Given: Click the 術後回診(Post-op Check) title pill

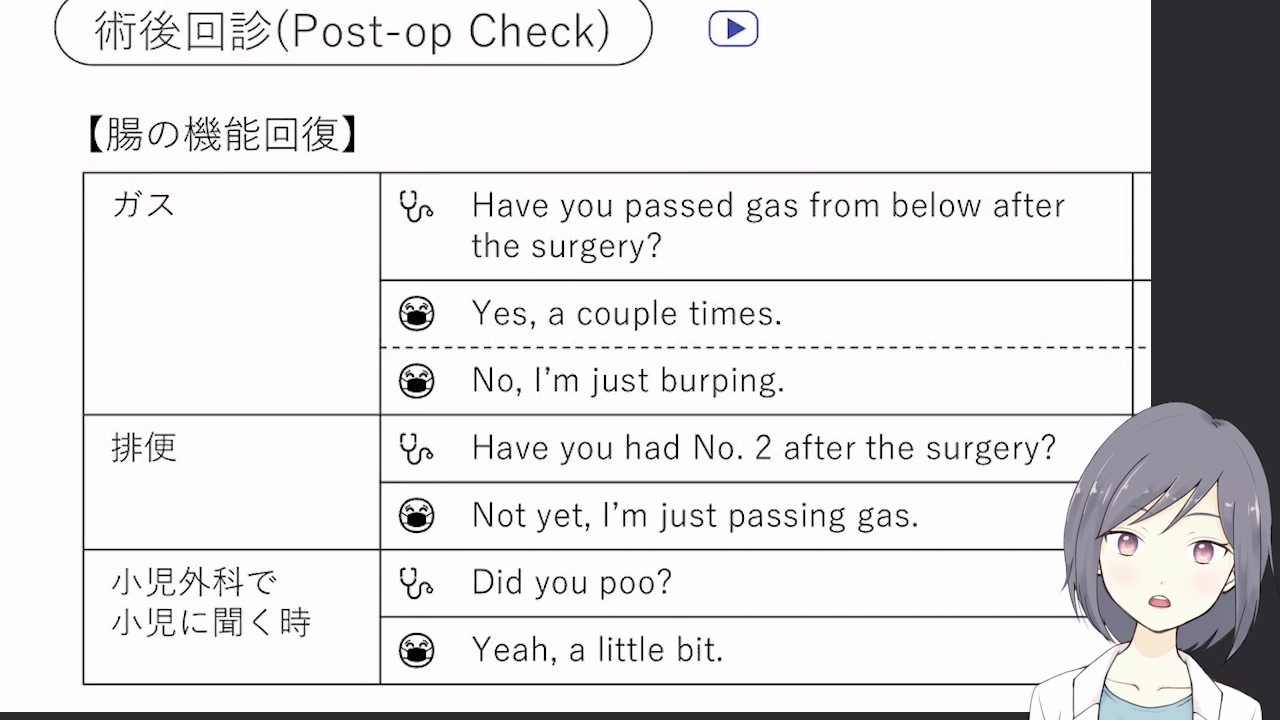Looking at the screenshot, I should click(353, 31).
